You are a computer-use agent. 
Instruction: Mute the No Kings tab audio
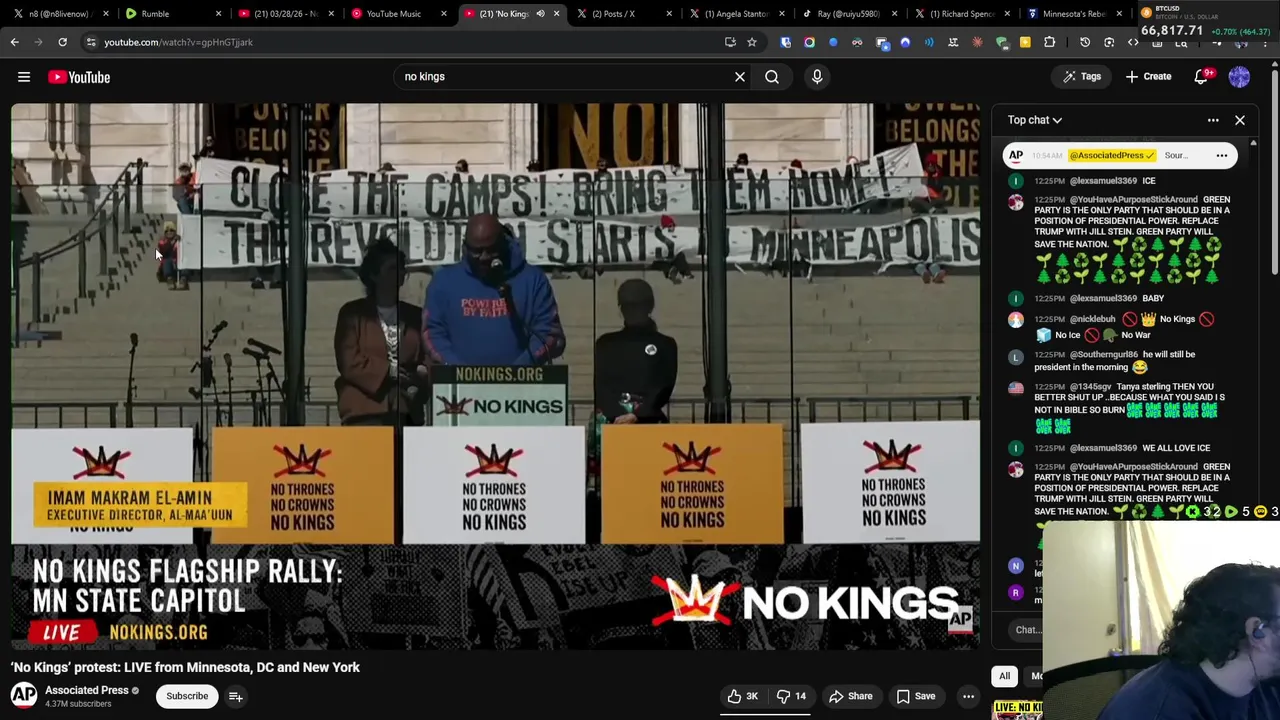pyautogui.click(x=540, y=14)
